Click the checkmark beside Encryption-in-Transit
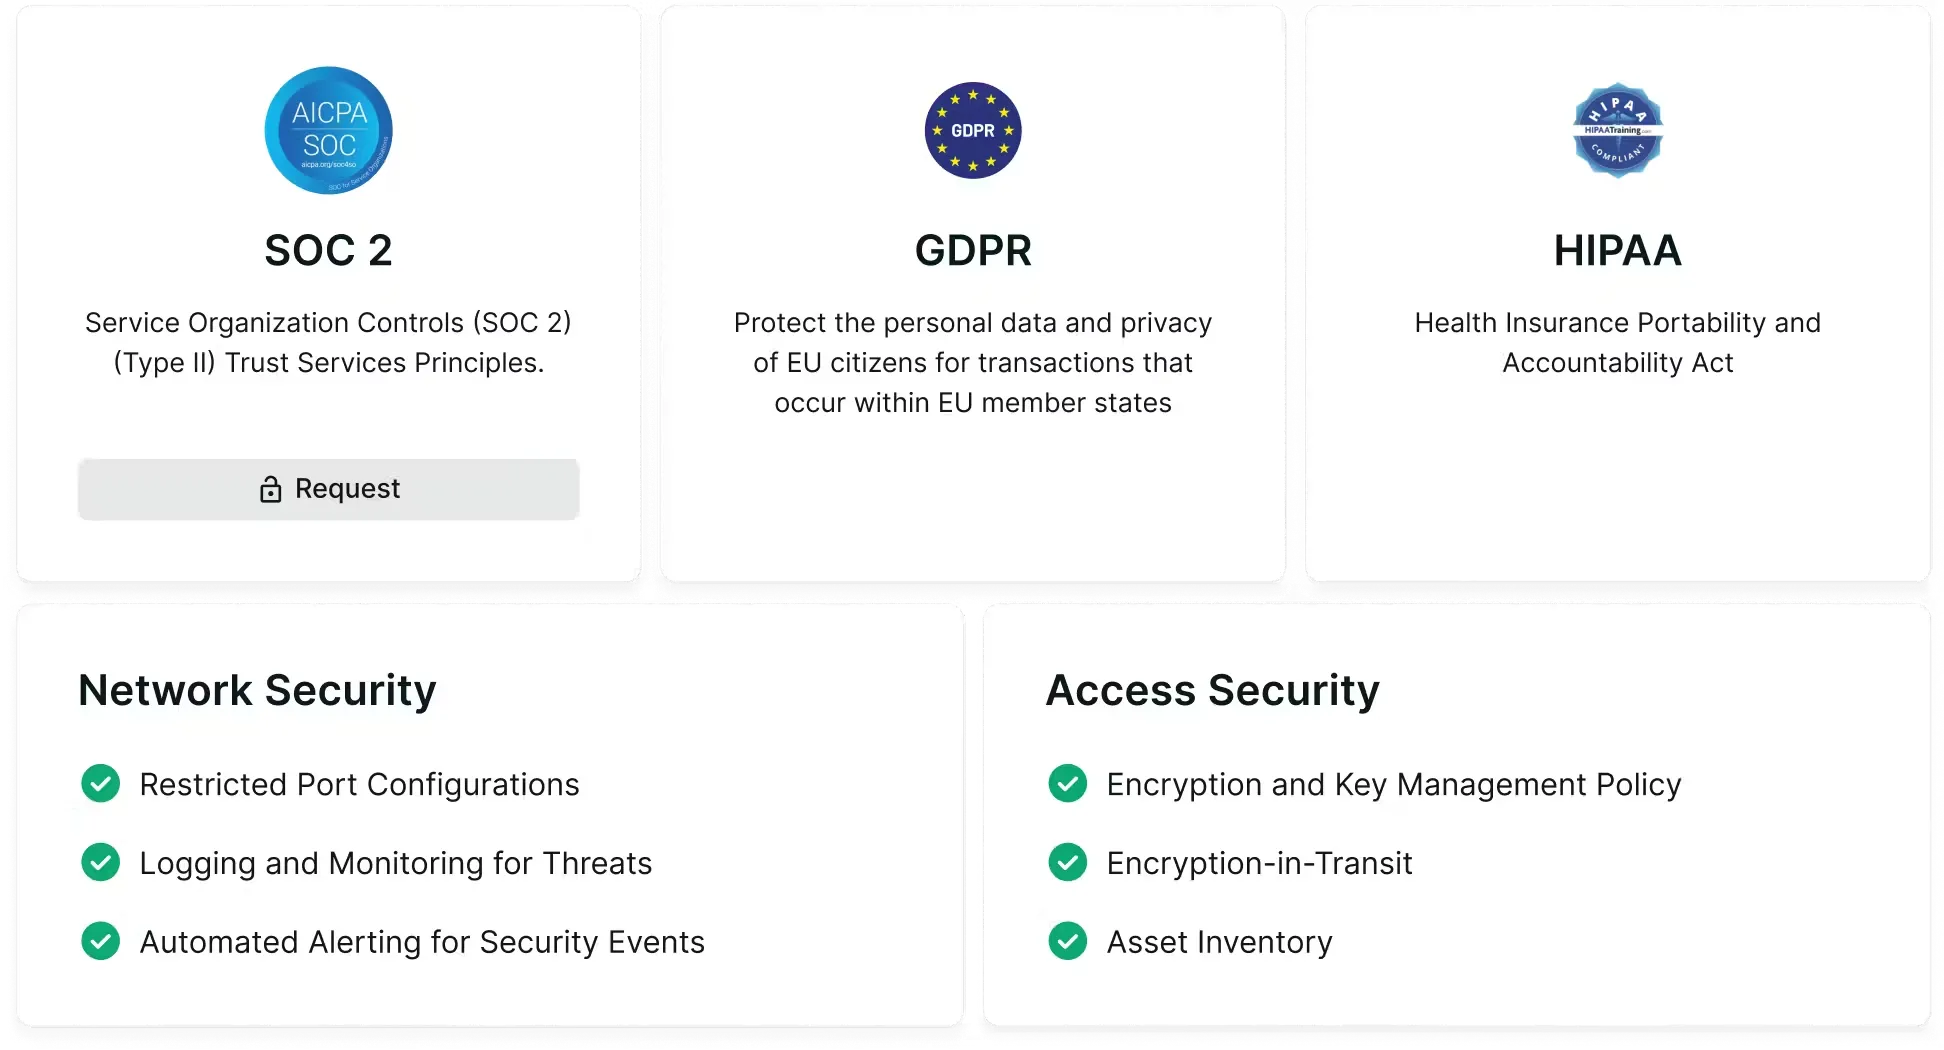This screenshot has width=1944, height=1050. (1067, 862)
